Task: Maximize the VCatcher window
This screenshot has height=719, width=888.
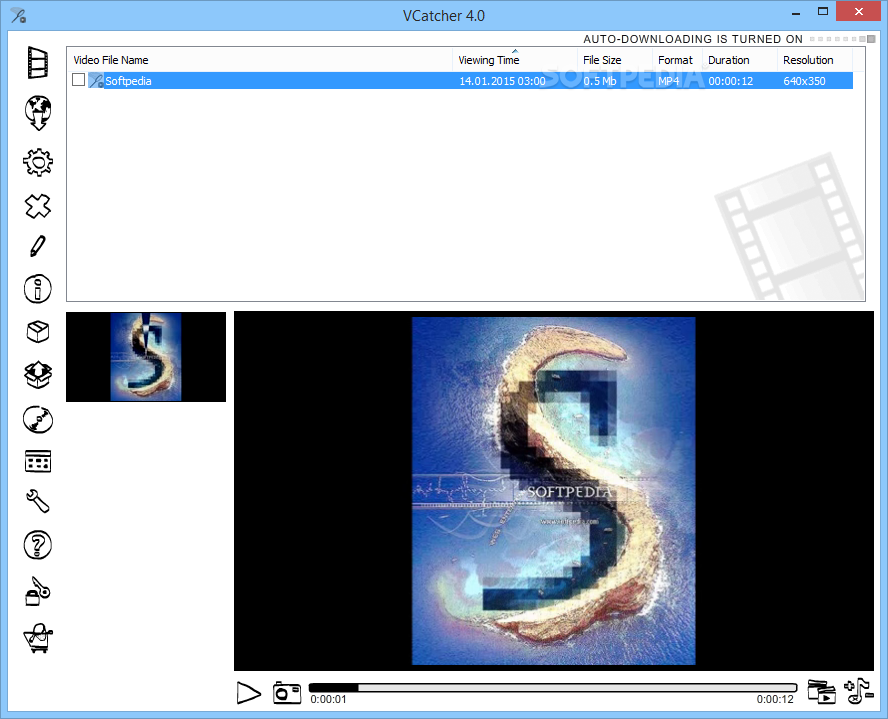Action: click(823, 12)
